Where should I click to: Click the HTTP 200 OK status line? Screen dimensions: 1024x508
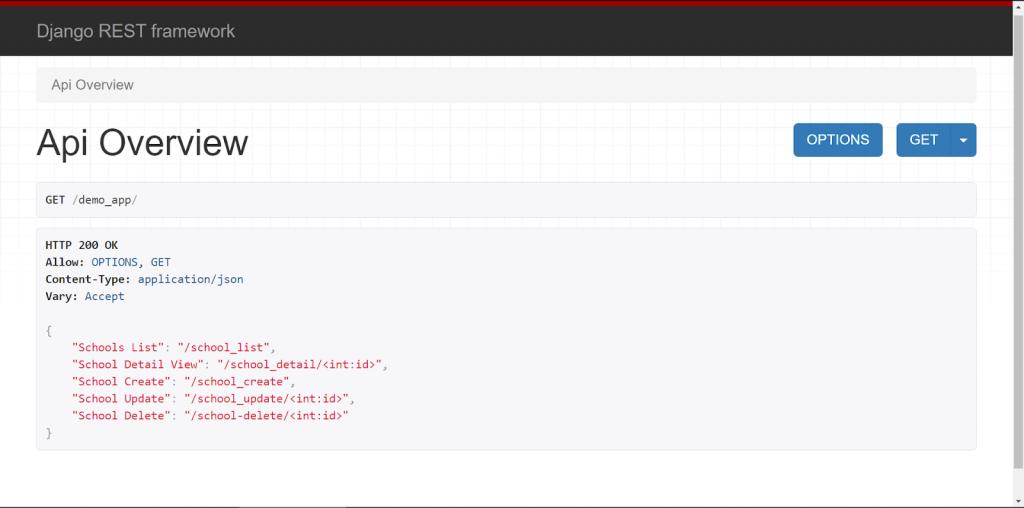pos(82,246)
